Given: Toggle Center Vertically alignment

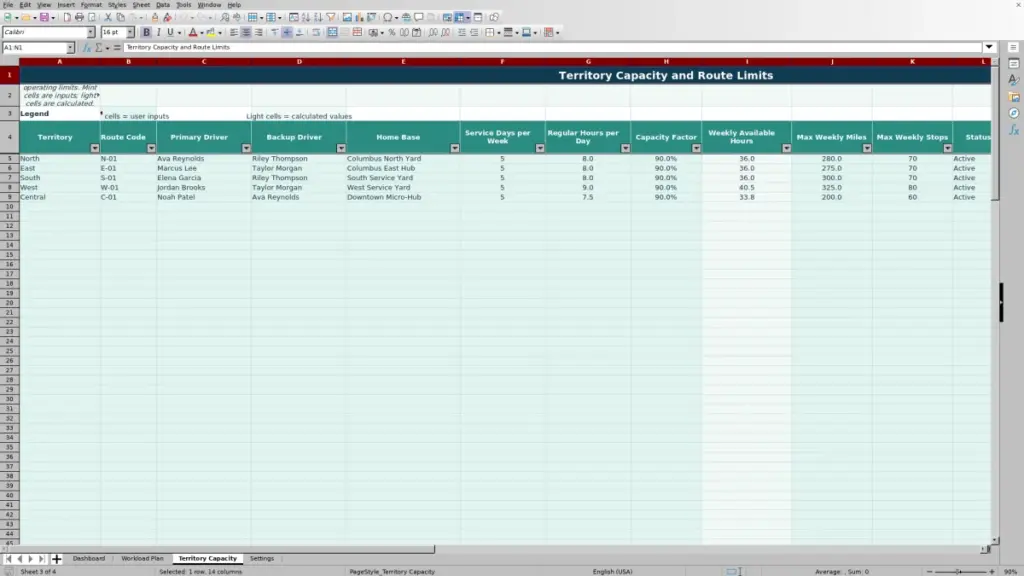Looking at the screenshot, I should pyautogui.click(x=287, y=32).
